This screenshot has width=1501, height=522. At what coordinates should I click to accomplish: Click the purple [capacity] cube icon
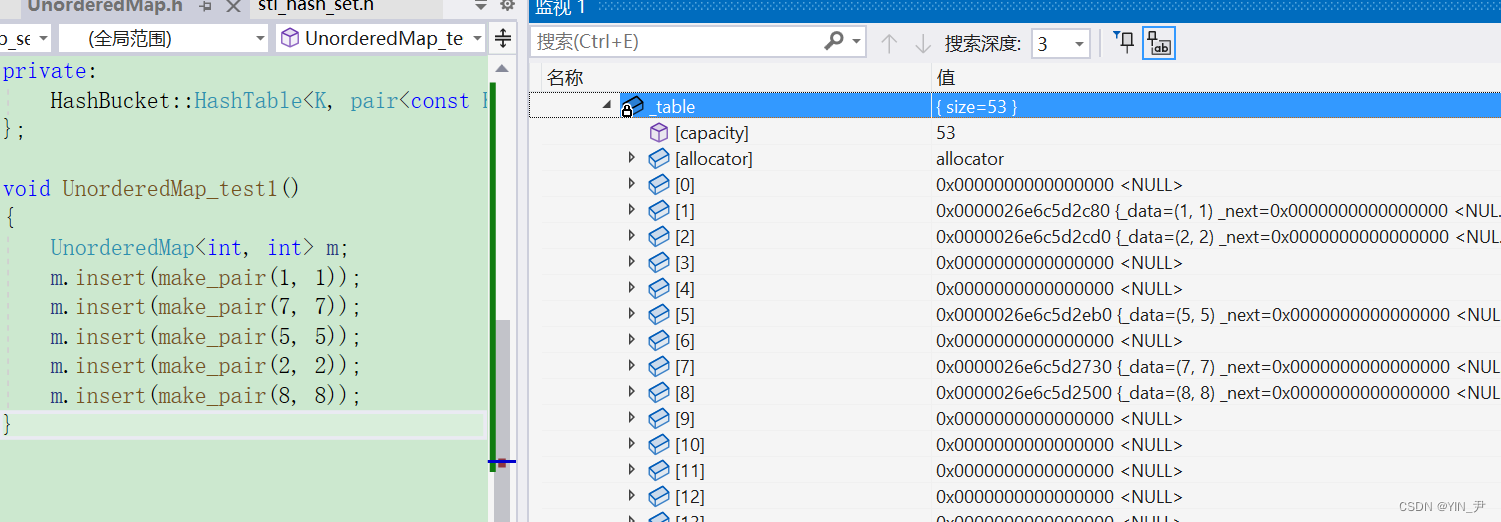[658, 132]
